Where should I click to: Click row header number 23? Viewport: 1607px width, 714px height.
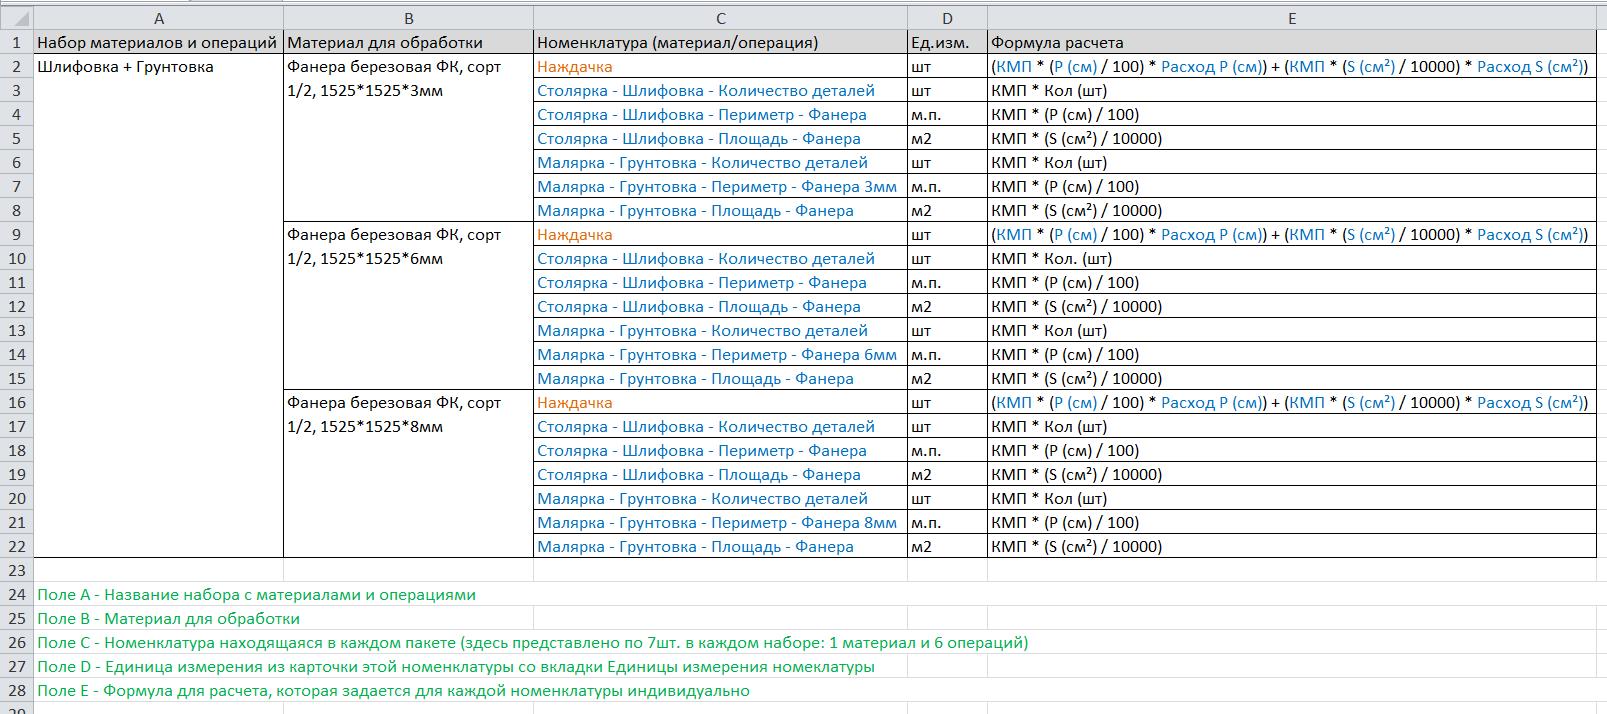pos(16,571)
